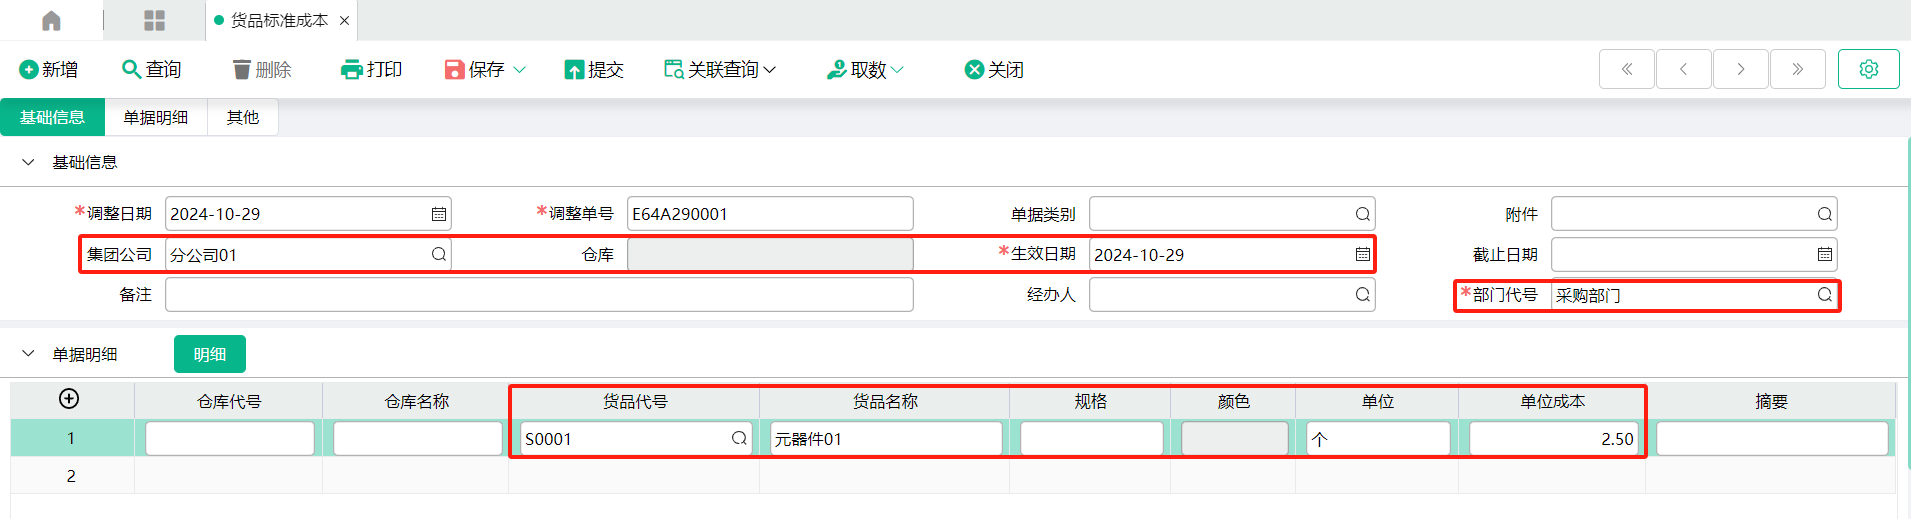
Task: Switch to the 其他 tab
Action: 243,117
